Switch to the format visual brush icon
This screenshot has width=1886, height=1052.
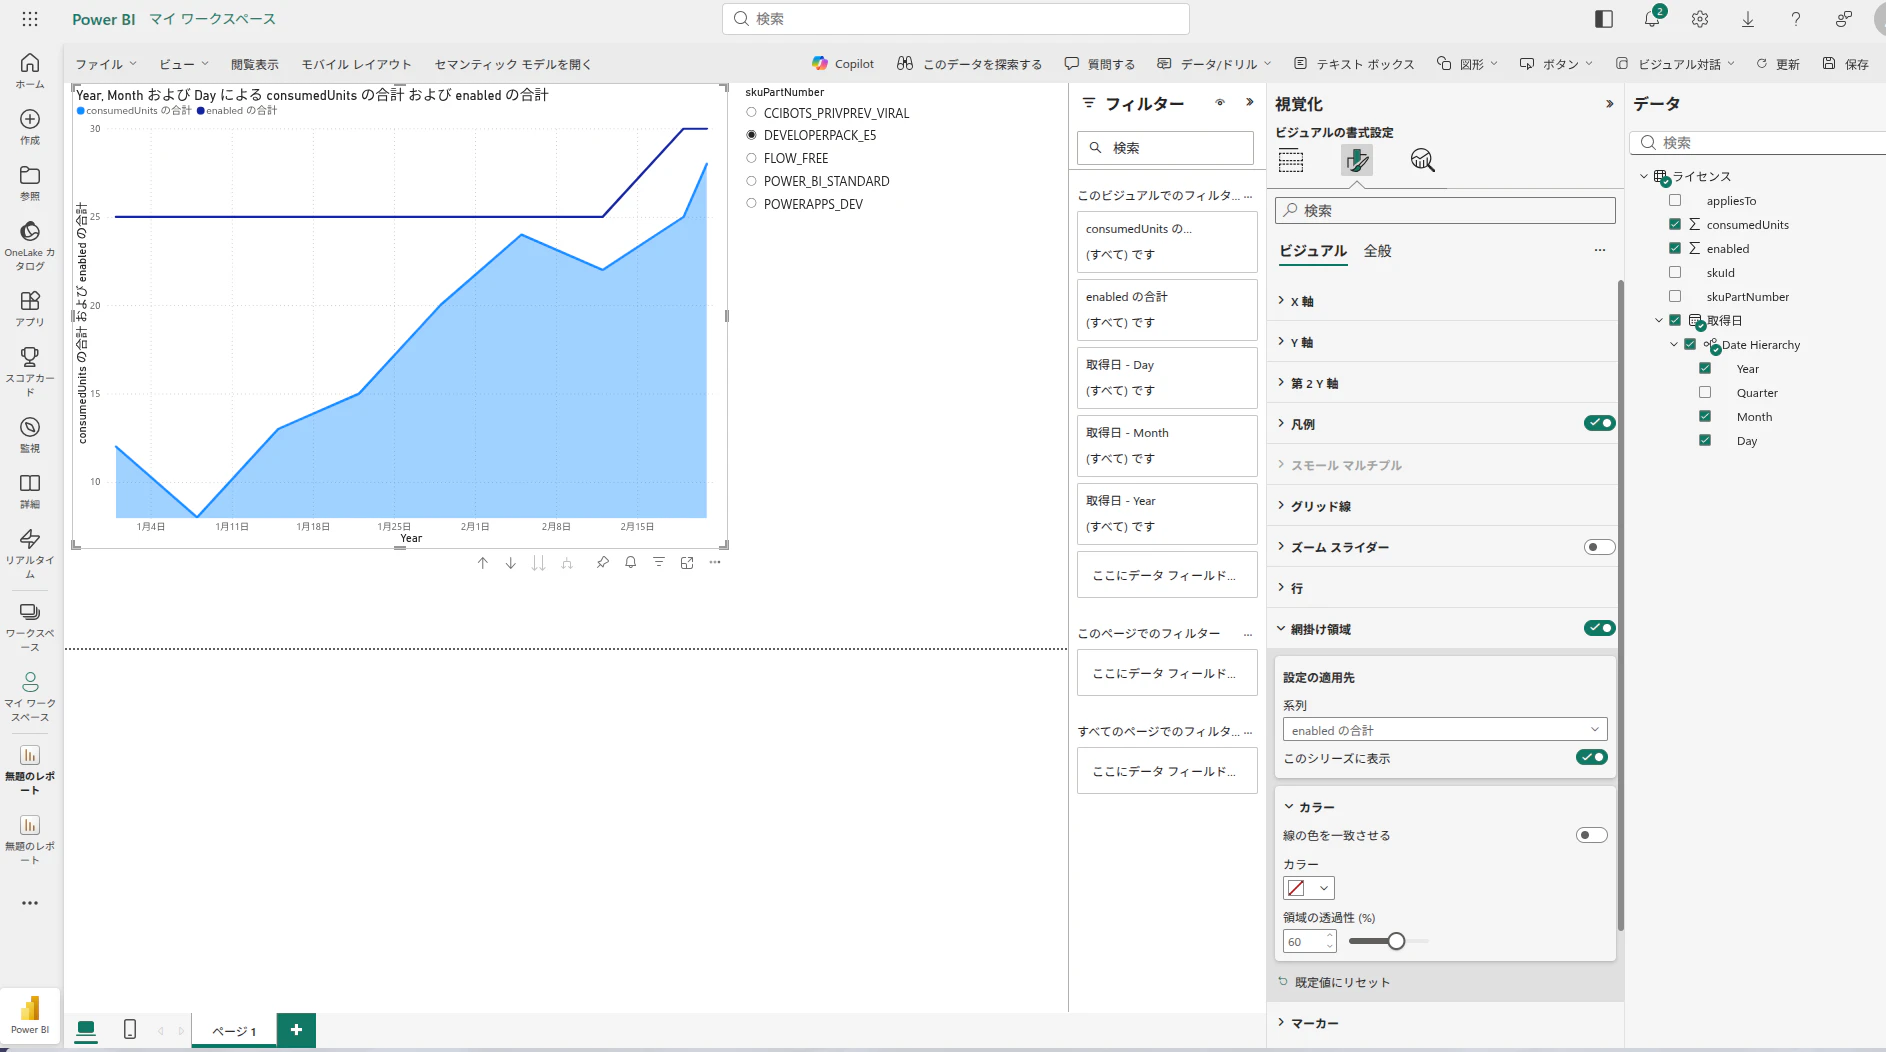pyautogui.click(x=1356, y=160)
